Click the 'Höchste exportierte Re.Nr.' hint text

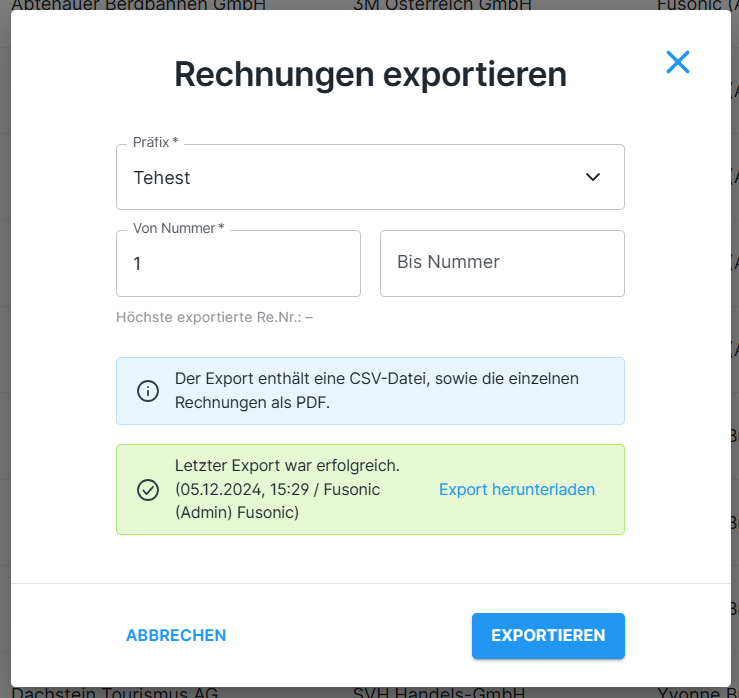(215, 318)
